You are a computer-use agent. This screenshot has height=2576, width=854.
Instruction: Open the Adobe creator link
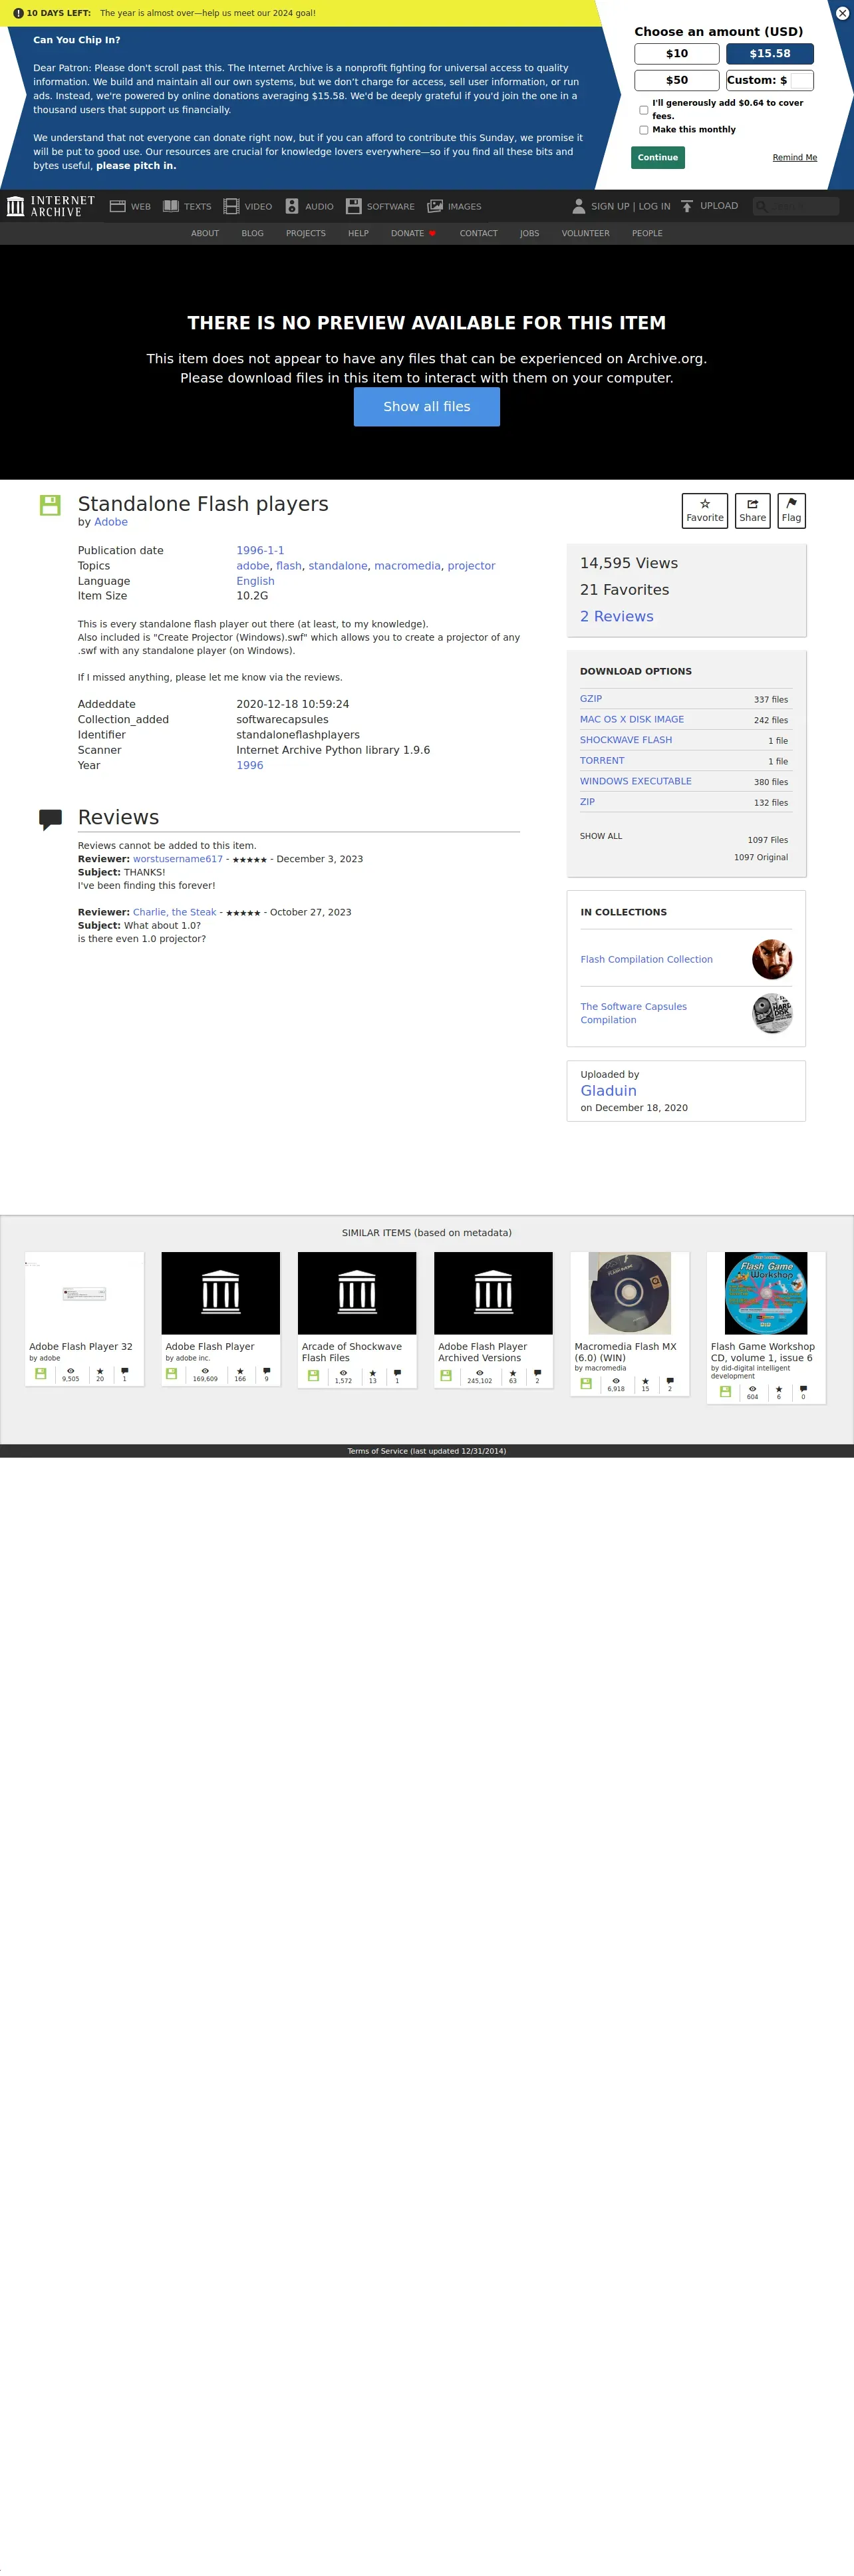pyautogui.click(x=111, y=522)
